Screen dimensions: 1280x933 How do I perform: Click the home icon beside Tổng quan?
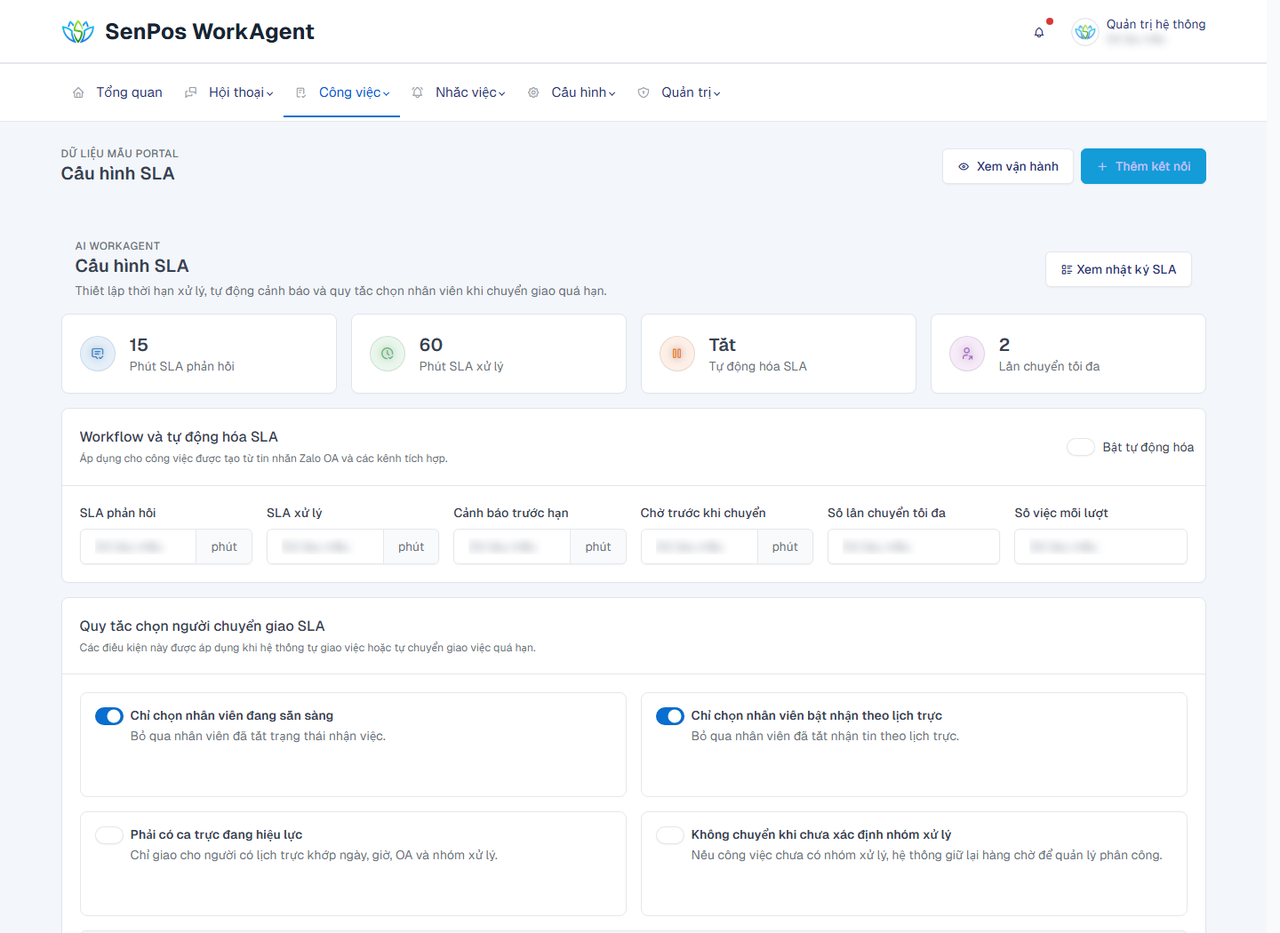(x=78, y=93)
